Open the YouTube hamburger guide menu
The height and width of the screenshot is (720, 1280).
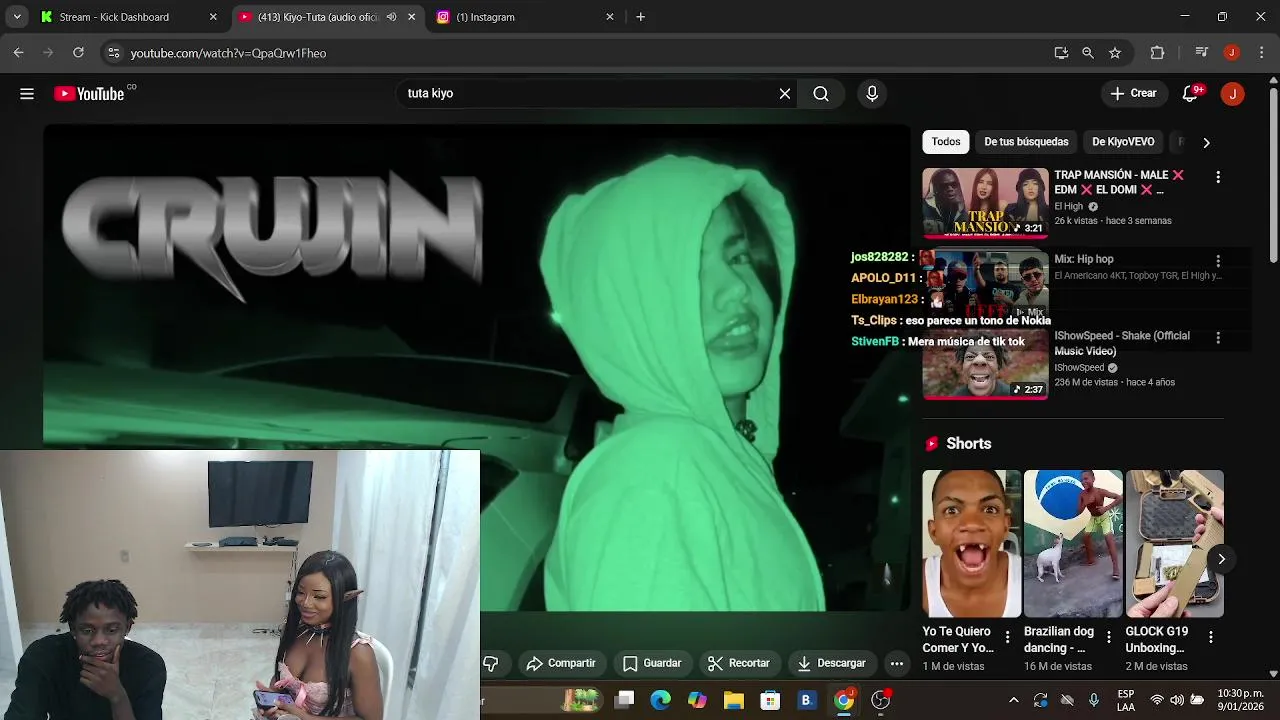click(x=27, y=94)
